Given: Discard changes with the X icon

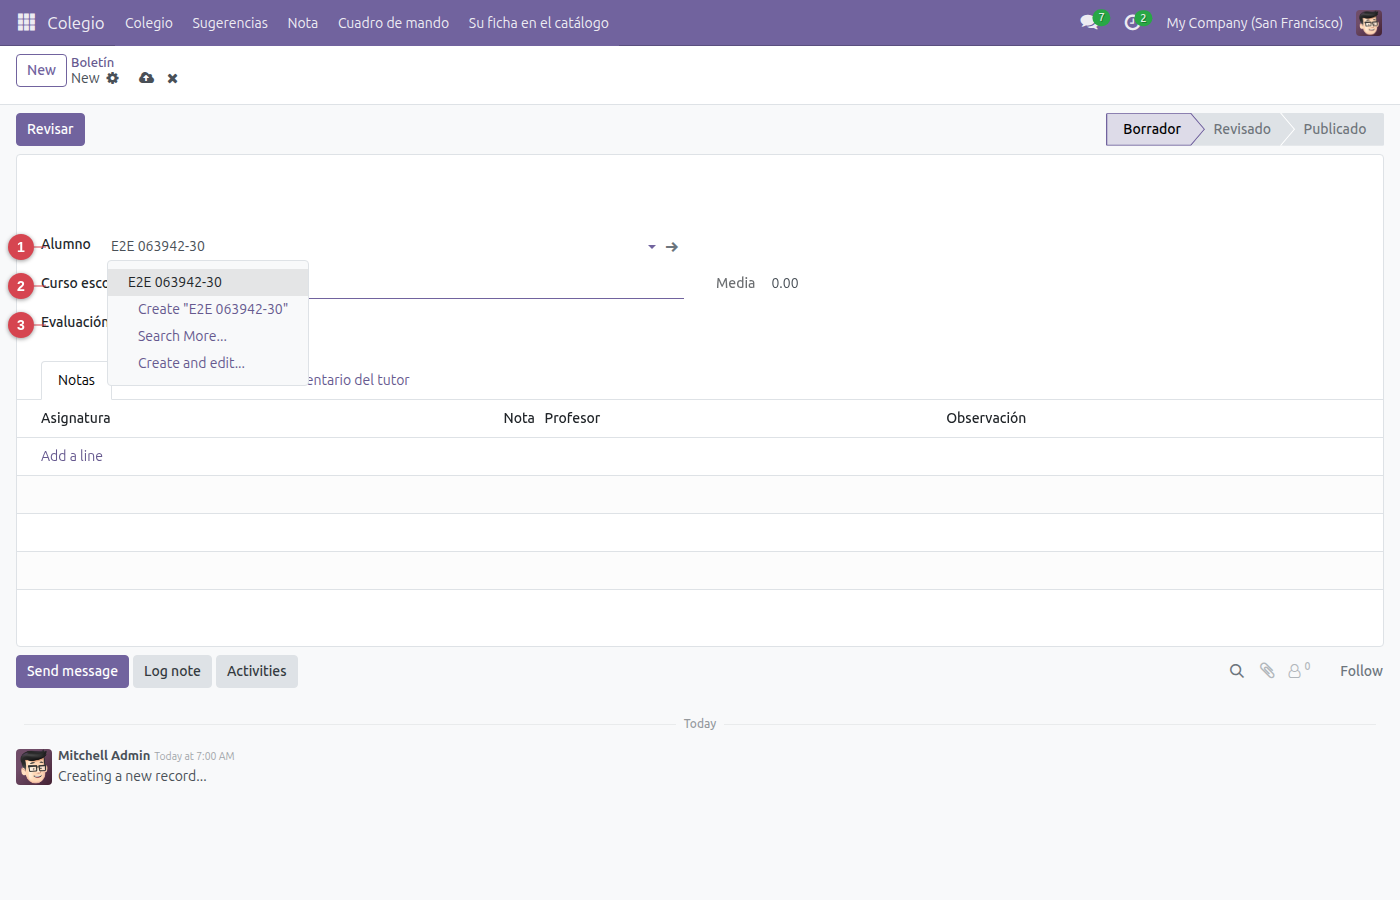Looking at the screenshot, I should click(173, 78).
